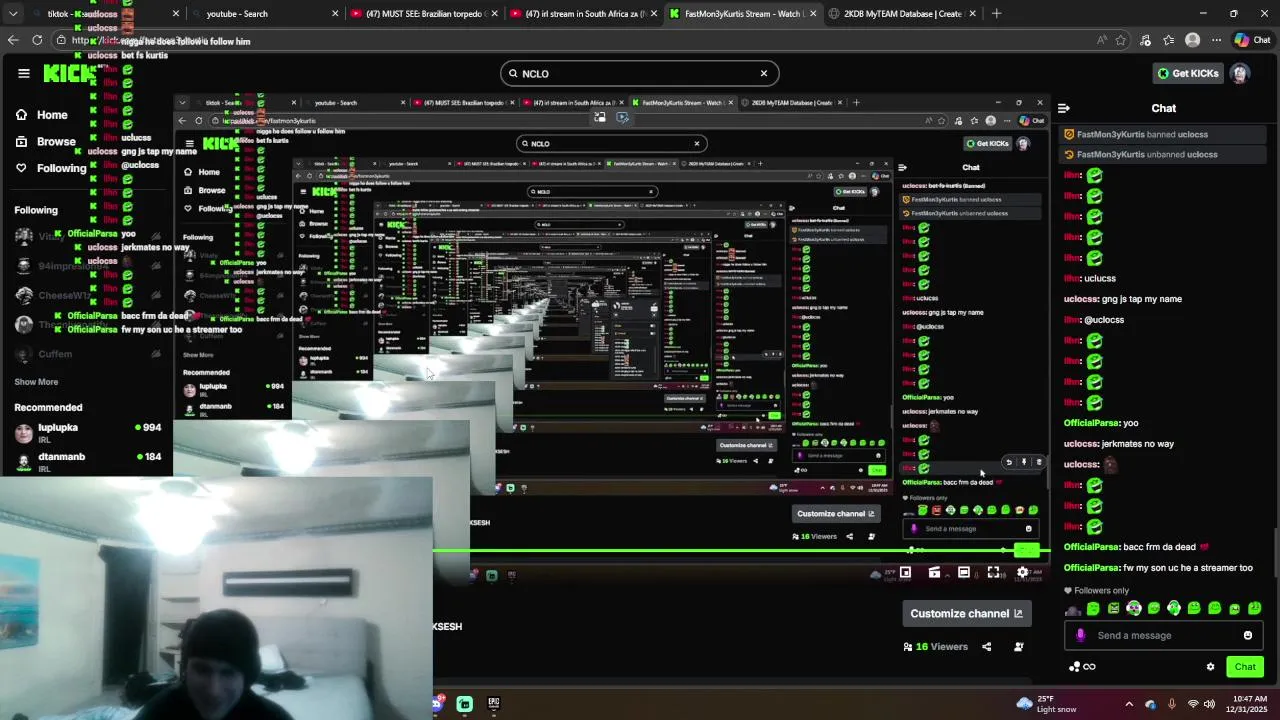Collapse the chat panel arrow icon
The width and height of the screenshot is (1280, 720).
(1064, 108)
